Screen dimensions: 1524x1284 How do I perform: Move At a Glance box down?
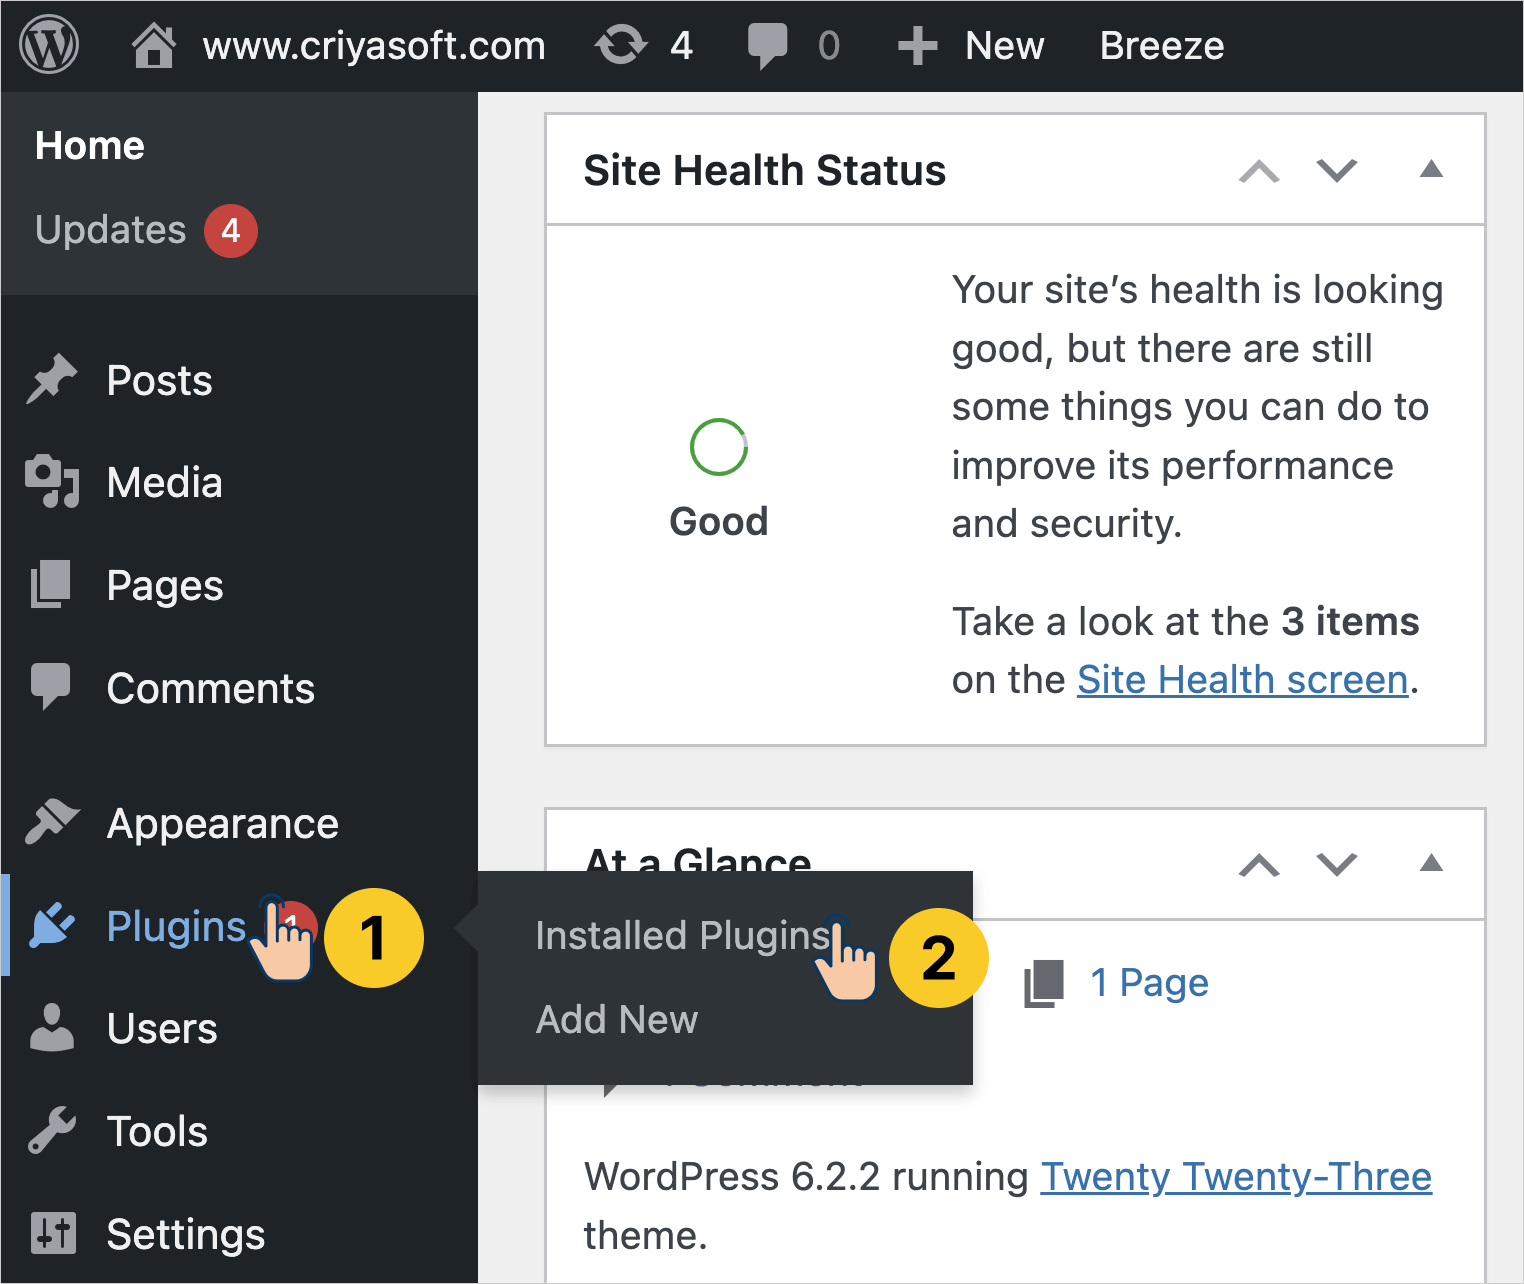(1337, 865)
